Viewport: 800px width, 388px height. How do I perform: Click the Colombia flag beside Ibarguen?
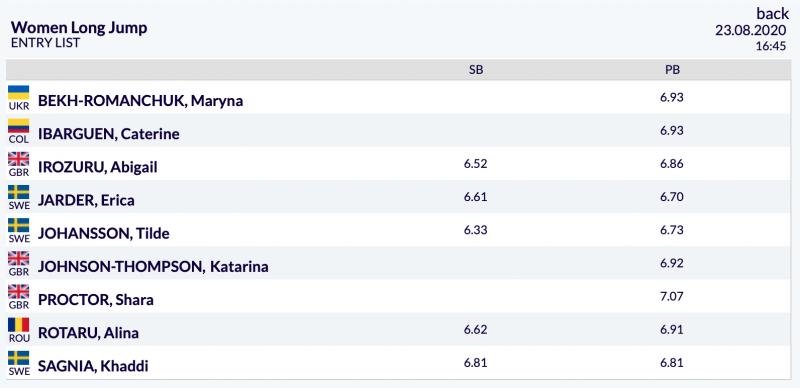click(19, 126)
